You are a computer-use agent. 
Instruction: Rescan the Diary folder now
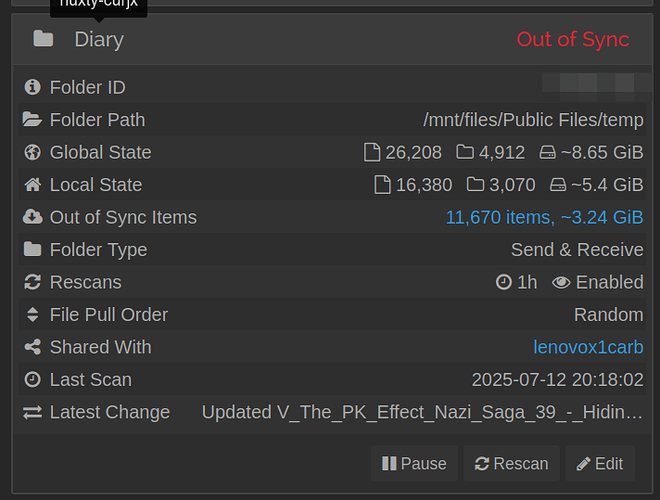pyautogui.click(x=511, y=463)
